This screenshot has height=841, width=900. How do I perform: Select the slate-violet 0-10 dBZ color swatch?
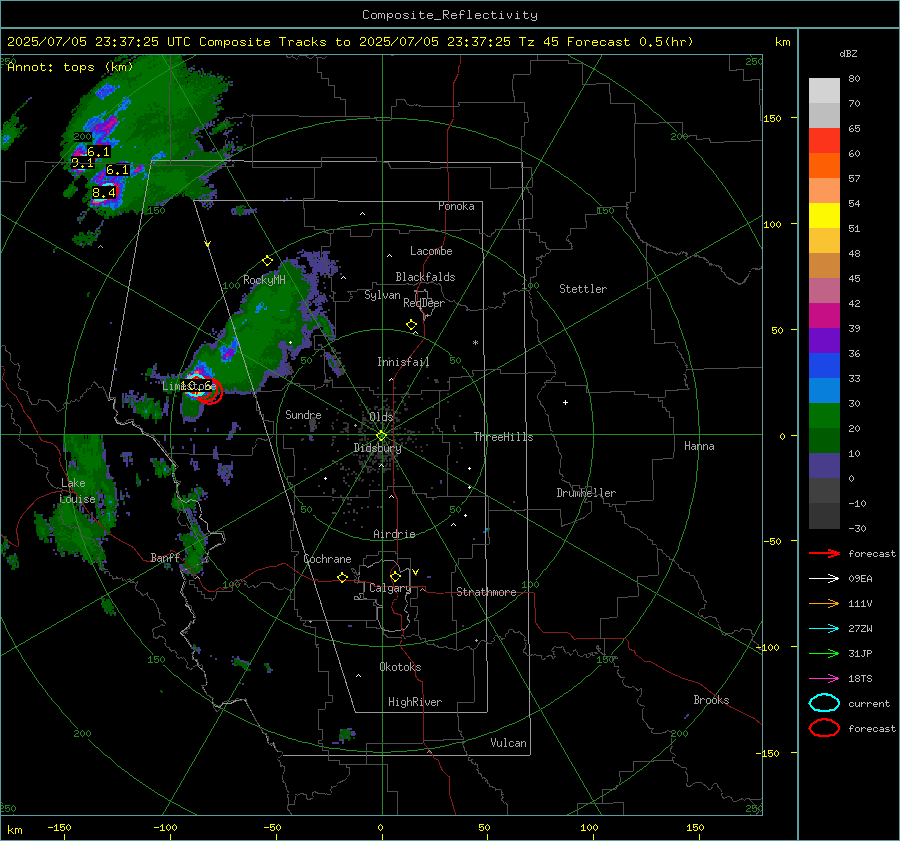point(824,466)
